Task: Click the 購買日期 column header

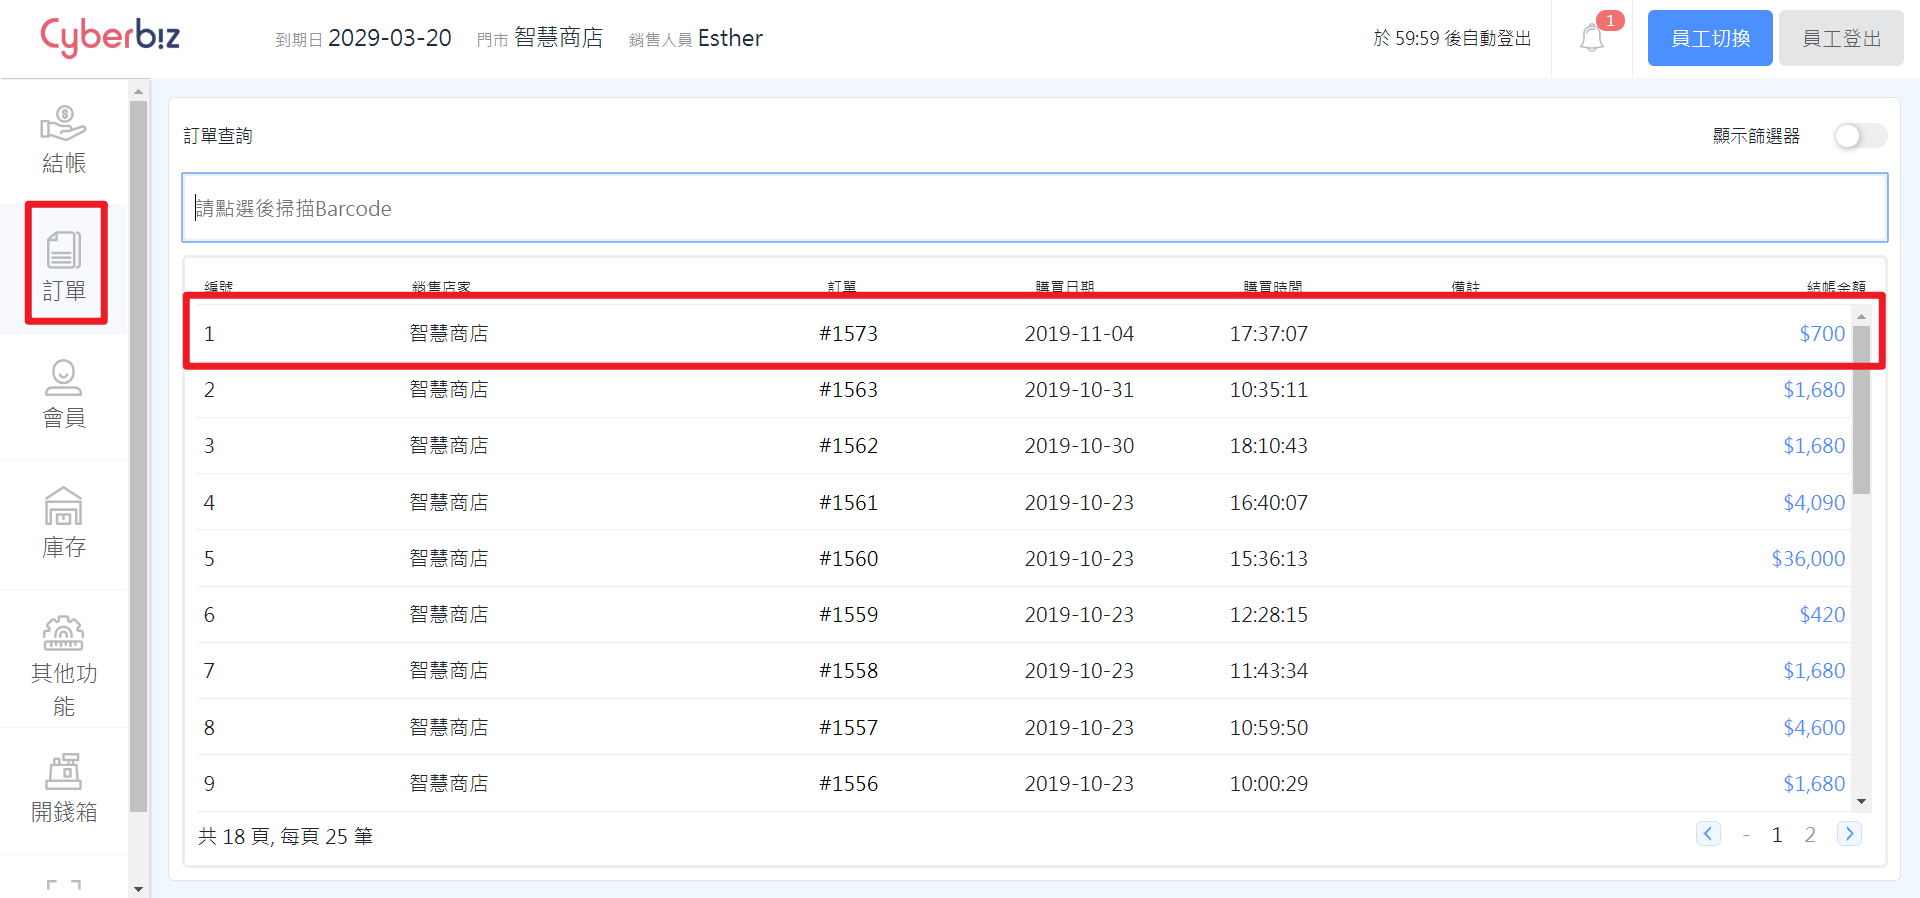Action: click(1064, 287)
